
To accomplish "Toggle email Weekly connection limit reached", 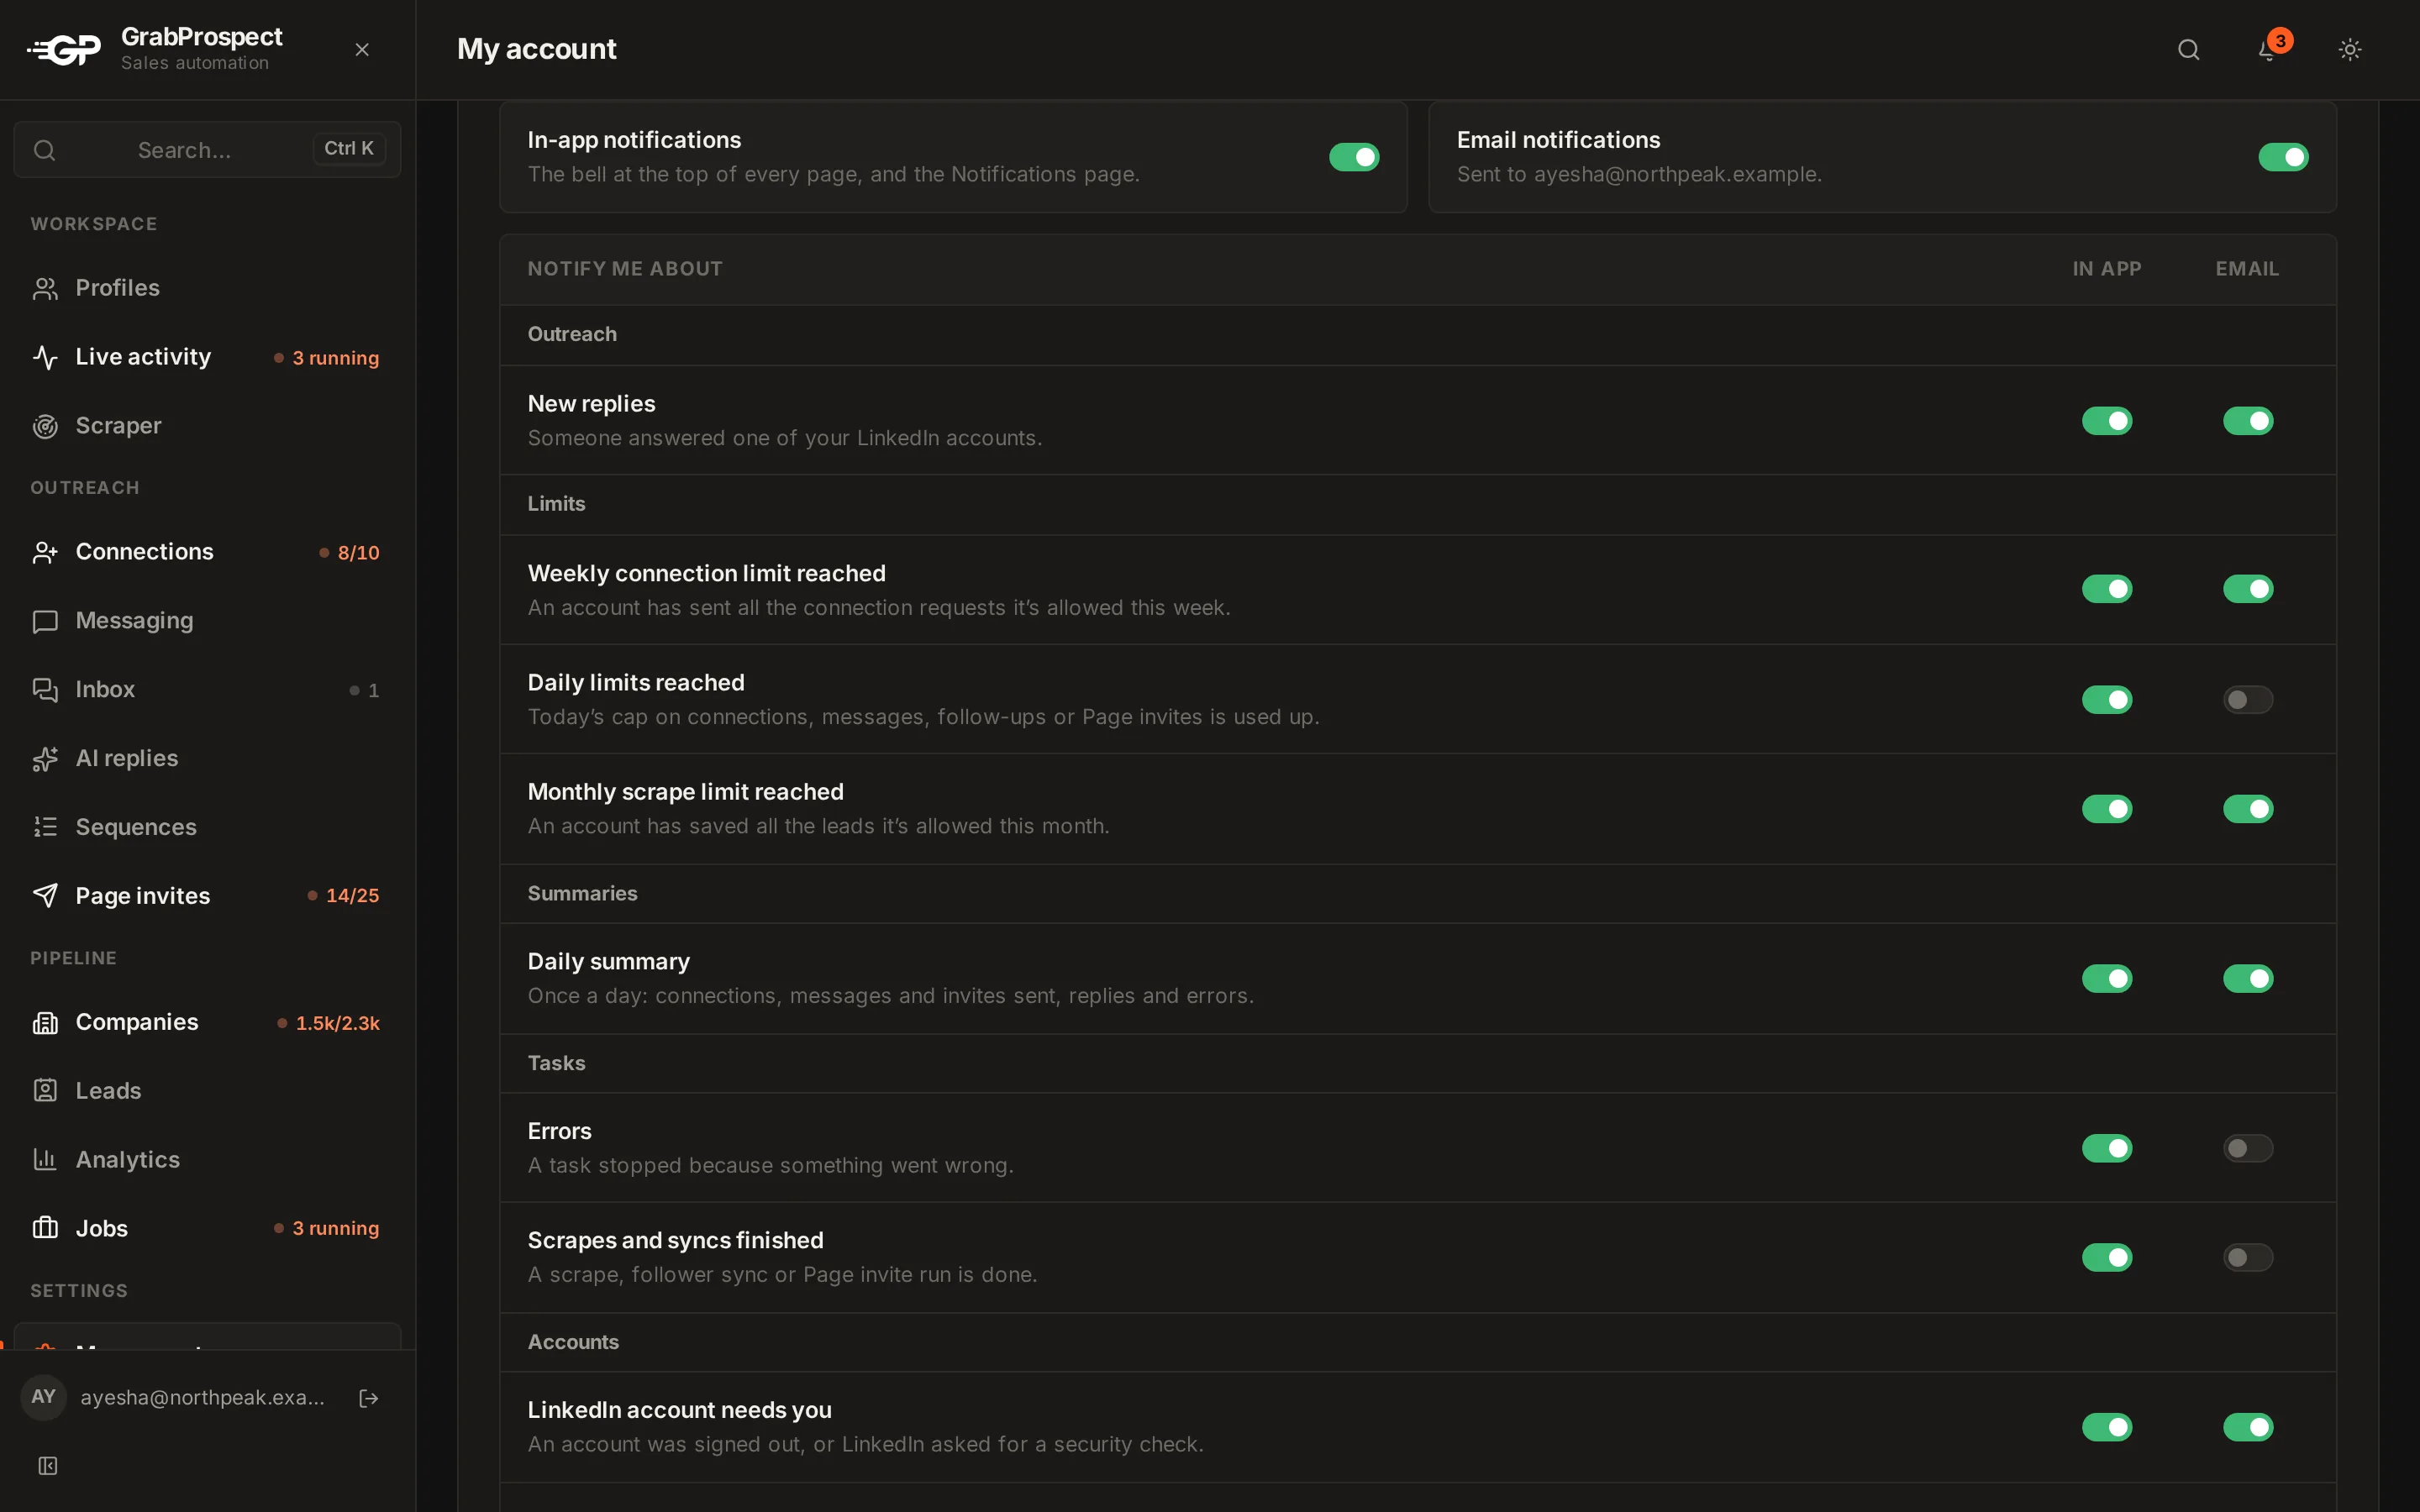I will click(2248, 589).
